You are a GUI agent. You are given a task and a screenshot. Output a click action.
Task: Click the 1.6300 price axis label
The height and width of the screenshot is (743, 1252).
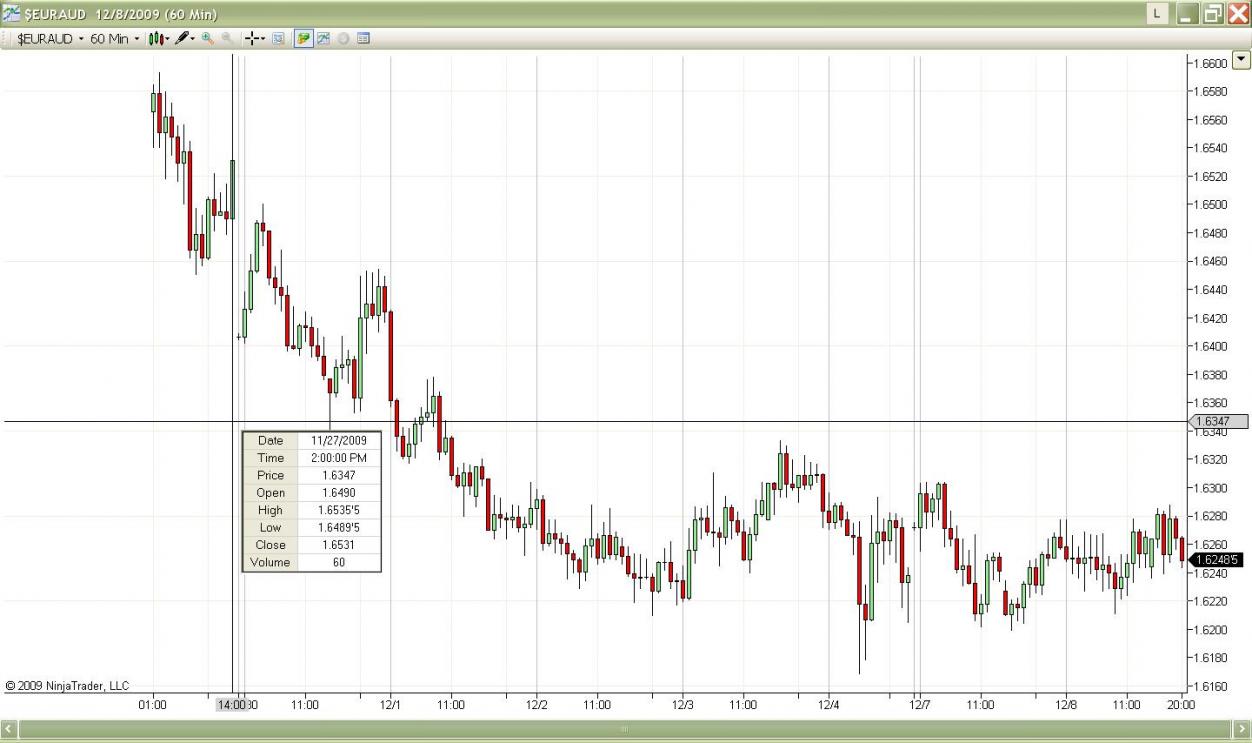click(1211, 488)
